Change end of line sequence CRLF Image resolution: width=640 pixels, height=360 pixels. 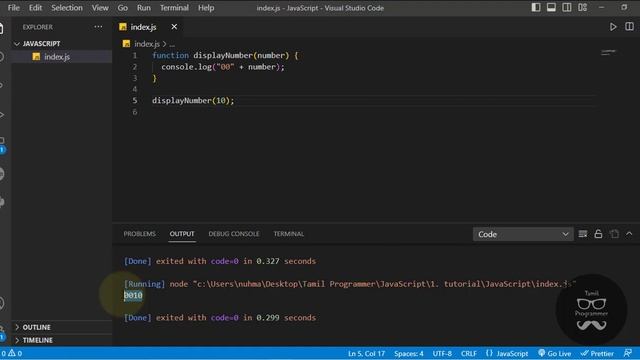469,353
